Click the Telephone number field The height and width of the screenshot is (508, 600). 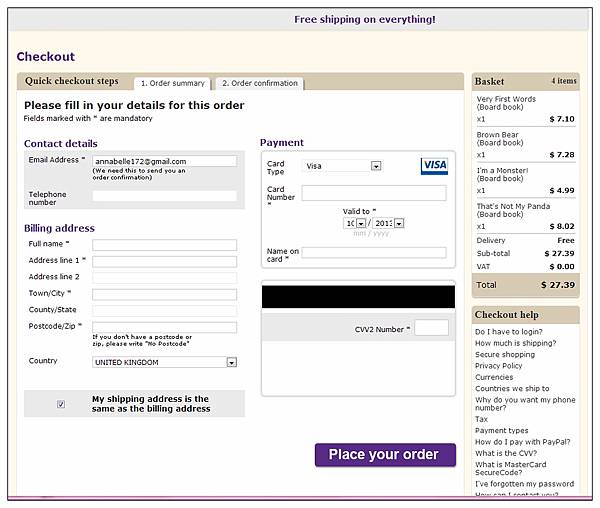(x=165, y=196)
